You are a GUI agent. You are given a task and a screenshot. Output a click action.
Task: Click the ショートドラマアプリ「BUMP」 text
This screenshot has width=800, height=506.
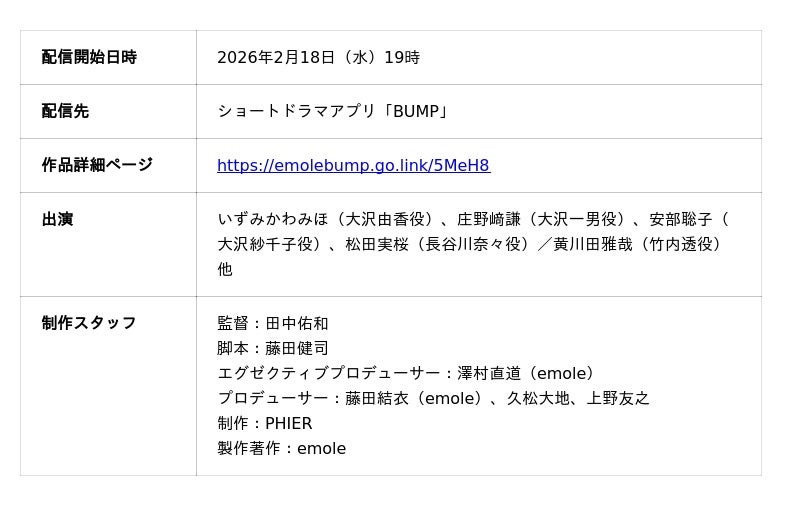coord(333,111)
